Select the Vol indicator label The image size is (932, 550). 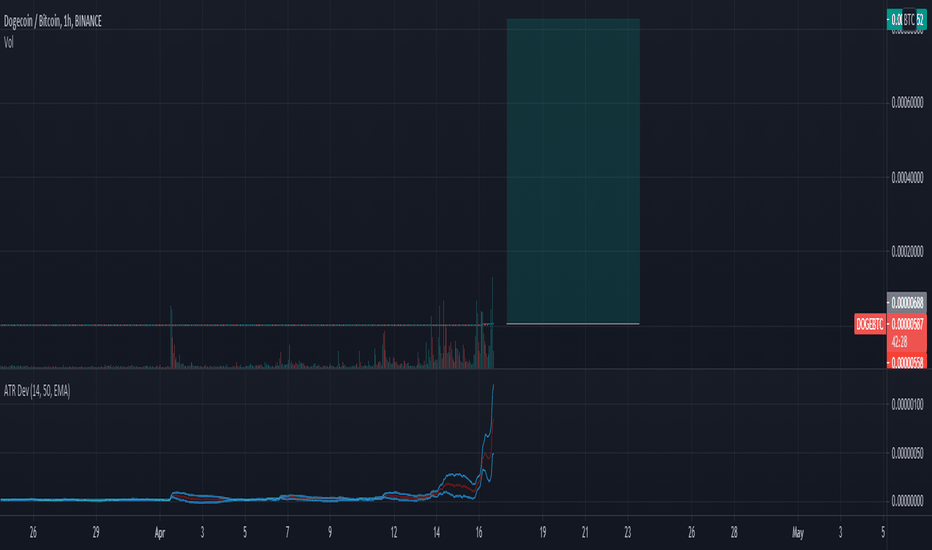8,43
